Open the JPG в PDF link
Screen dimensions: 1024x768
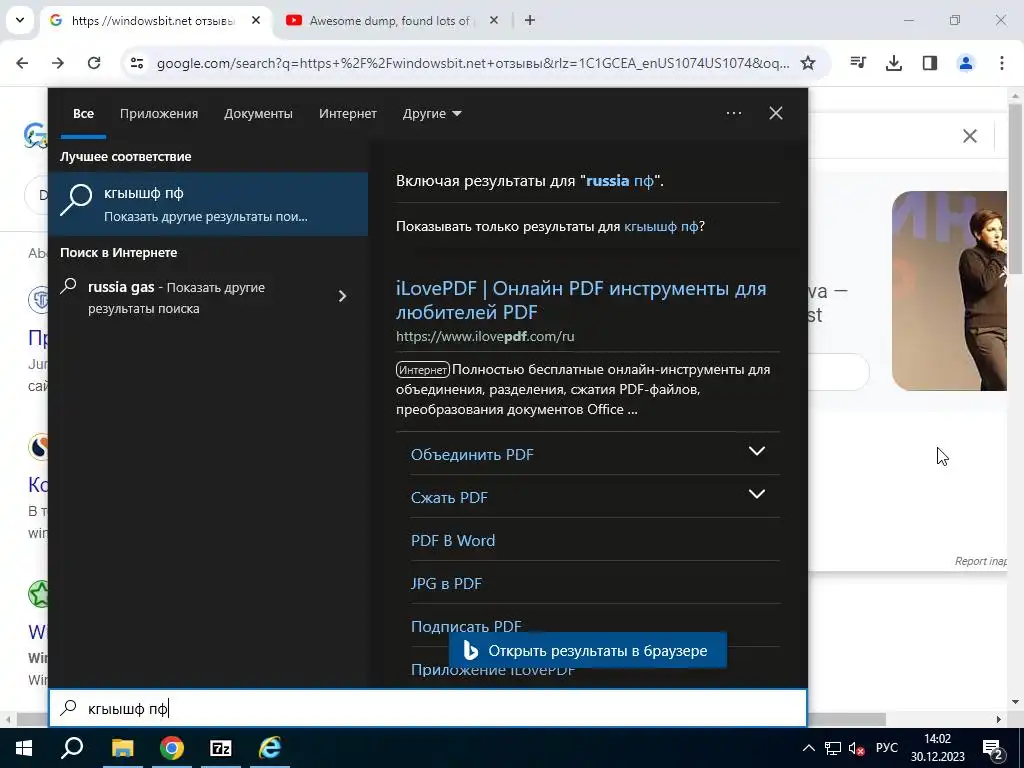click(446, 584)
